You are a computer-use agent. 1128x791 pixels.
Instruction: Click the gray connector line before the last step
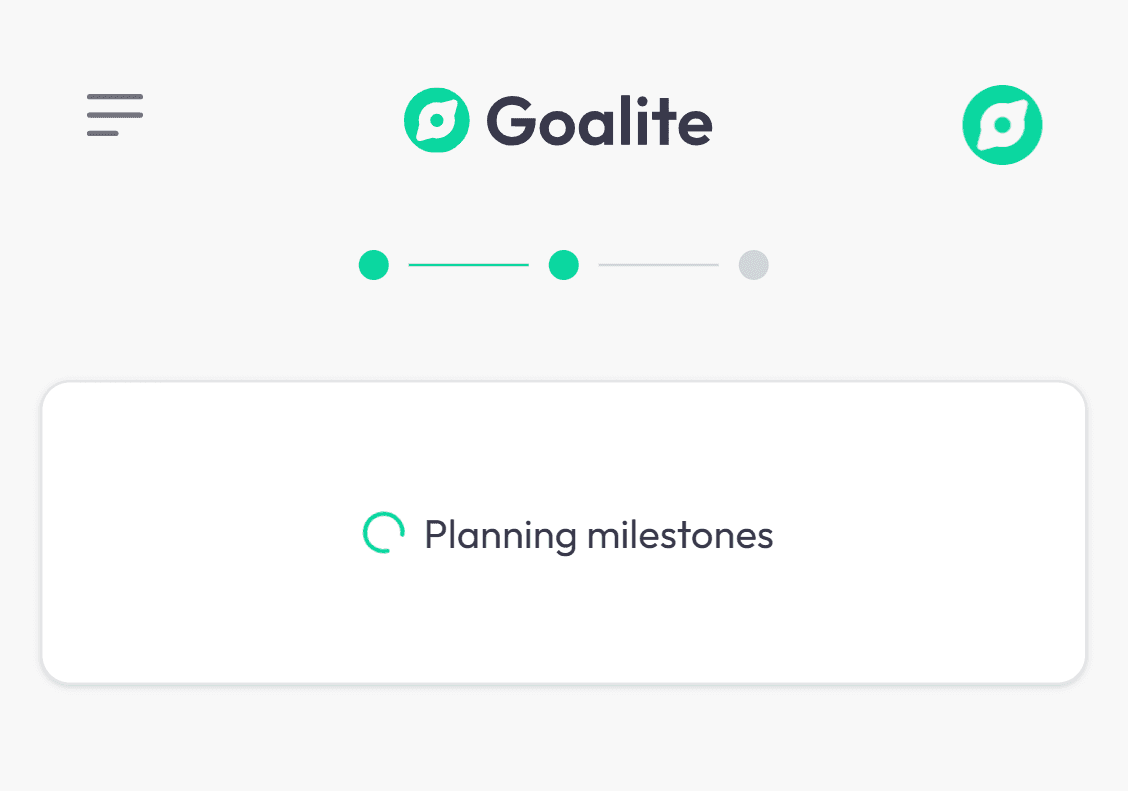click(658, 265)
